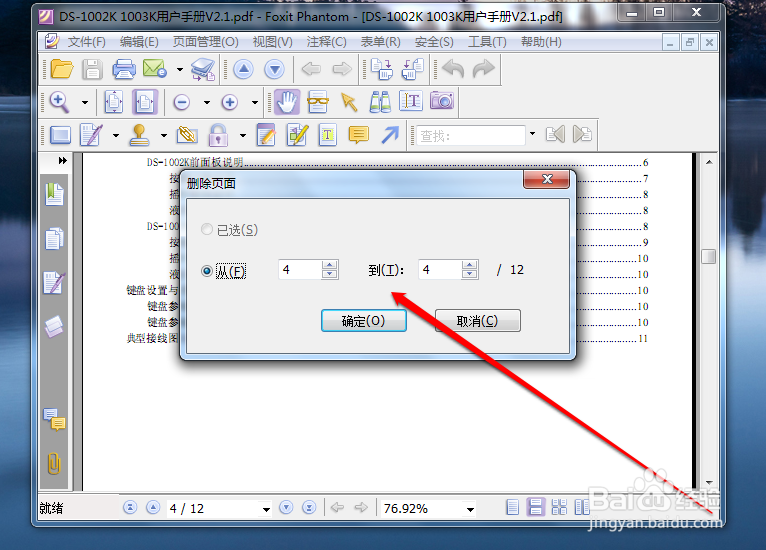Select the sticky note comment icon
766x550 pixels.
click(359, 135)
